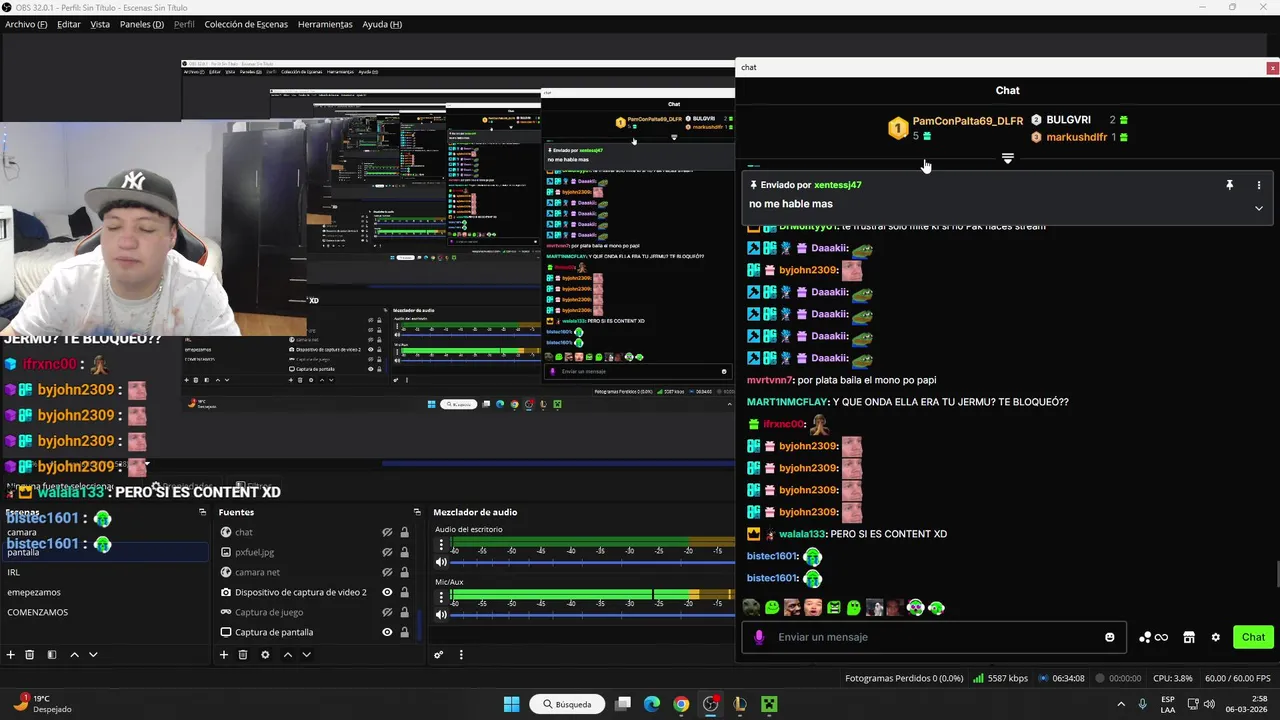The width and height of the screenshot is (1280, 720).
Task: Open Colección de Escenas menu
Action: coord(247,24)
